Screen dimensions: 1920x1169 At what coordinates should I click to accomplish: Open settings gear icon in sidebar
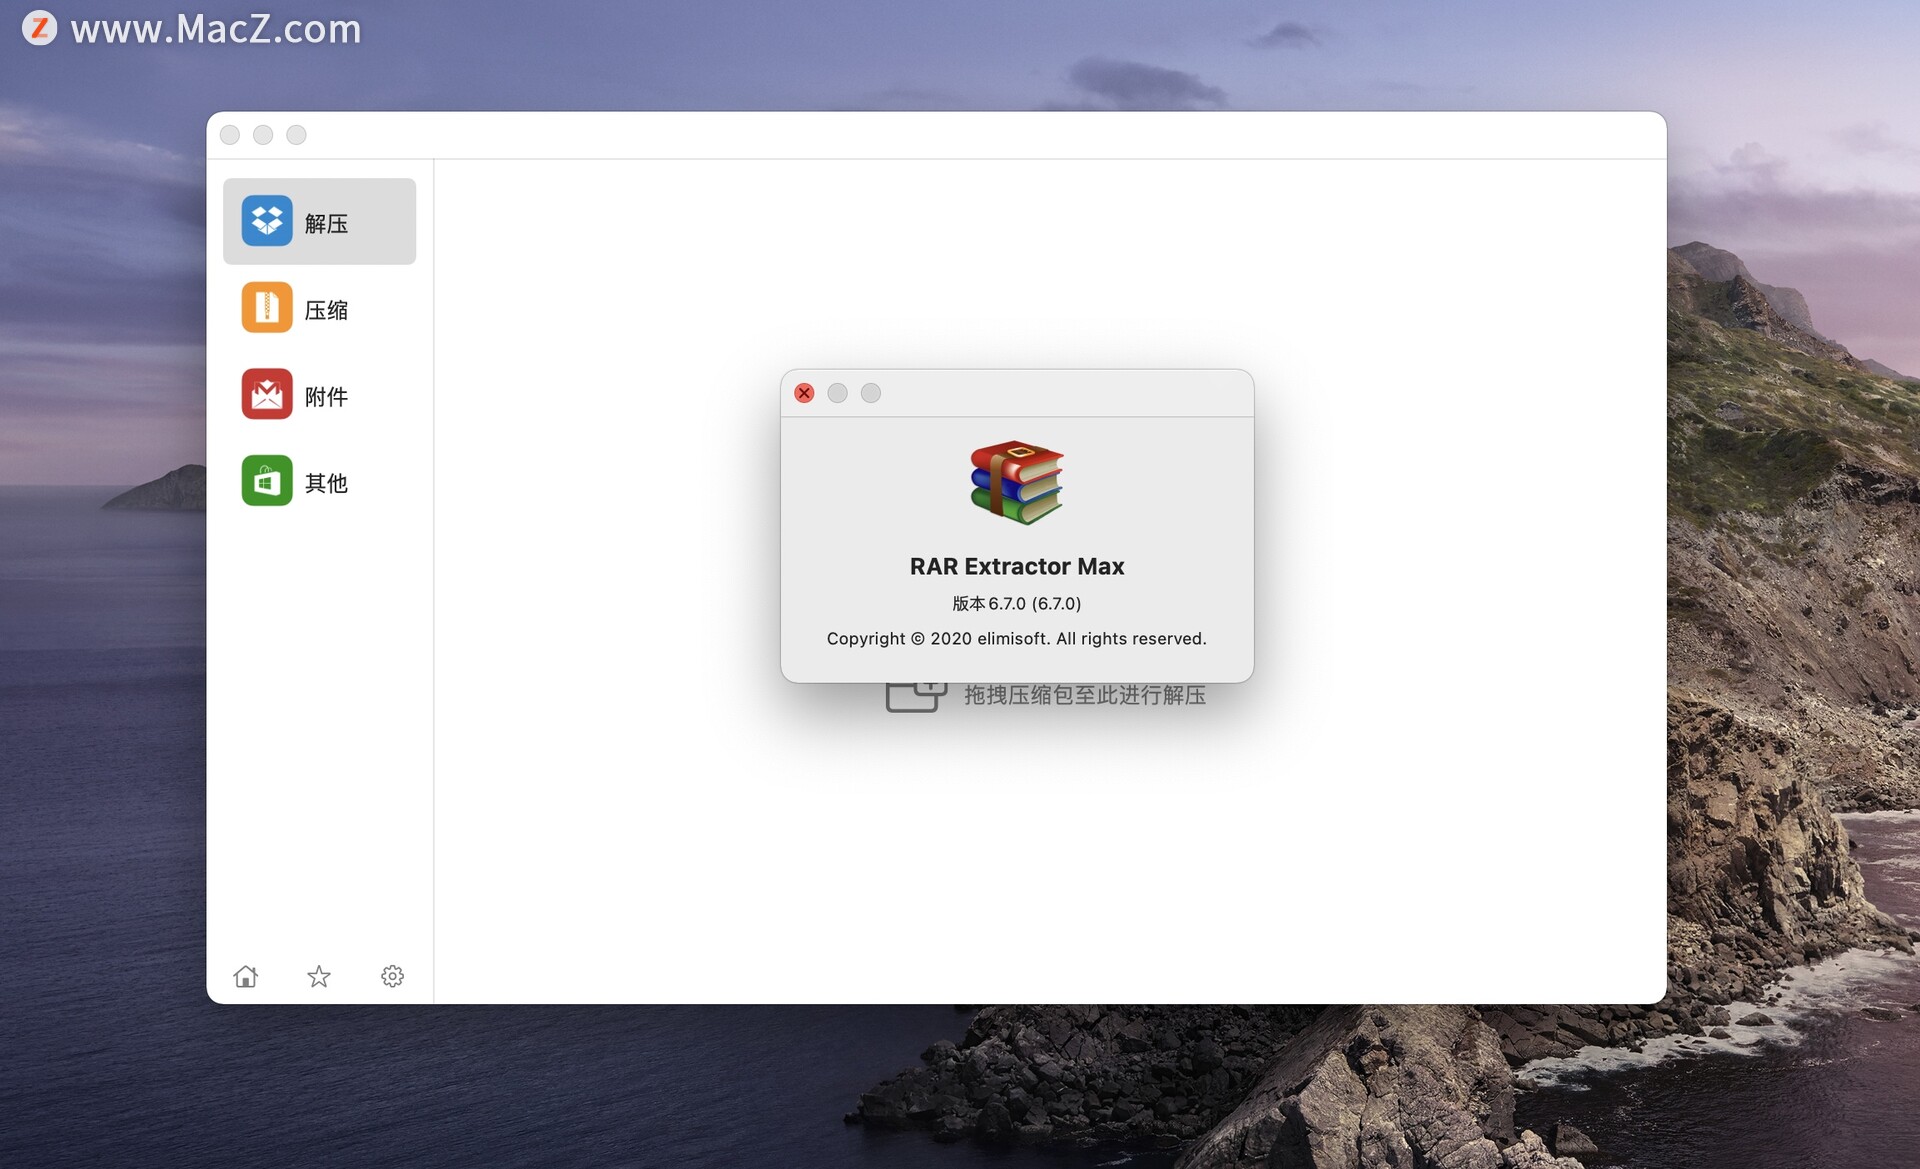(x=392, y=976)
